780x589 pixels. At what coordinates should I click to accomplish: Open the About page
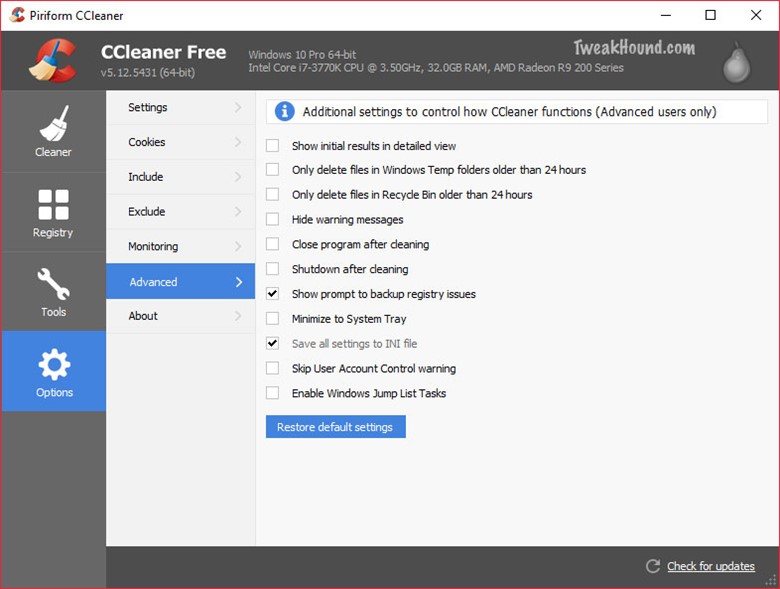tap(181, 316)
